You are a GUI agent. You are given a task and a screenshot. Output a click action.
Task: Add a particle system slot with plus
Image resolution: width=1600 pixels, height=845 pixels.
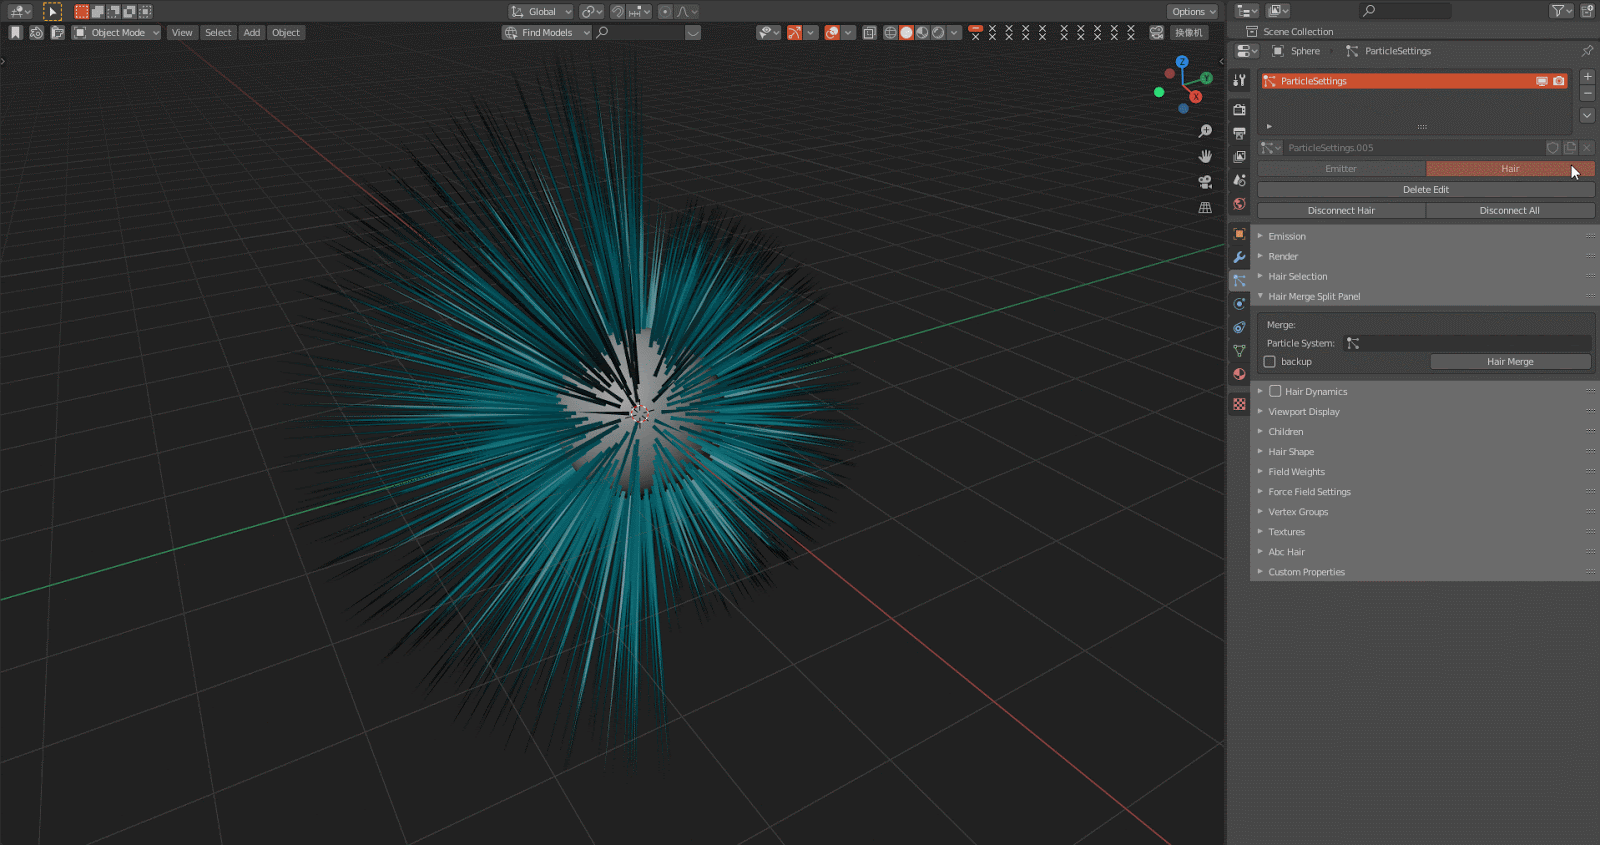point(1587,77)
